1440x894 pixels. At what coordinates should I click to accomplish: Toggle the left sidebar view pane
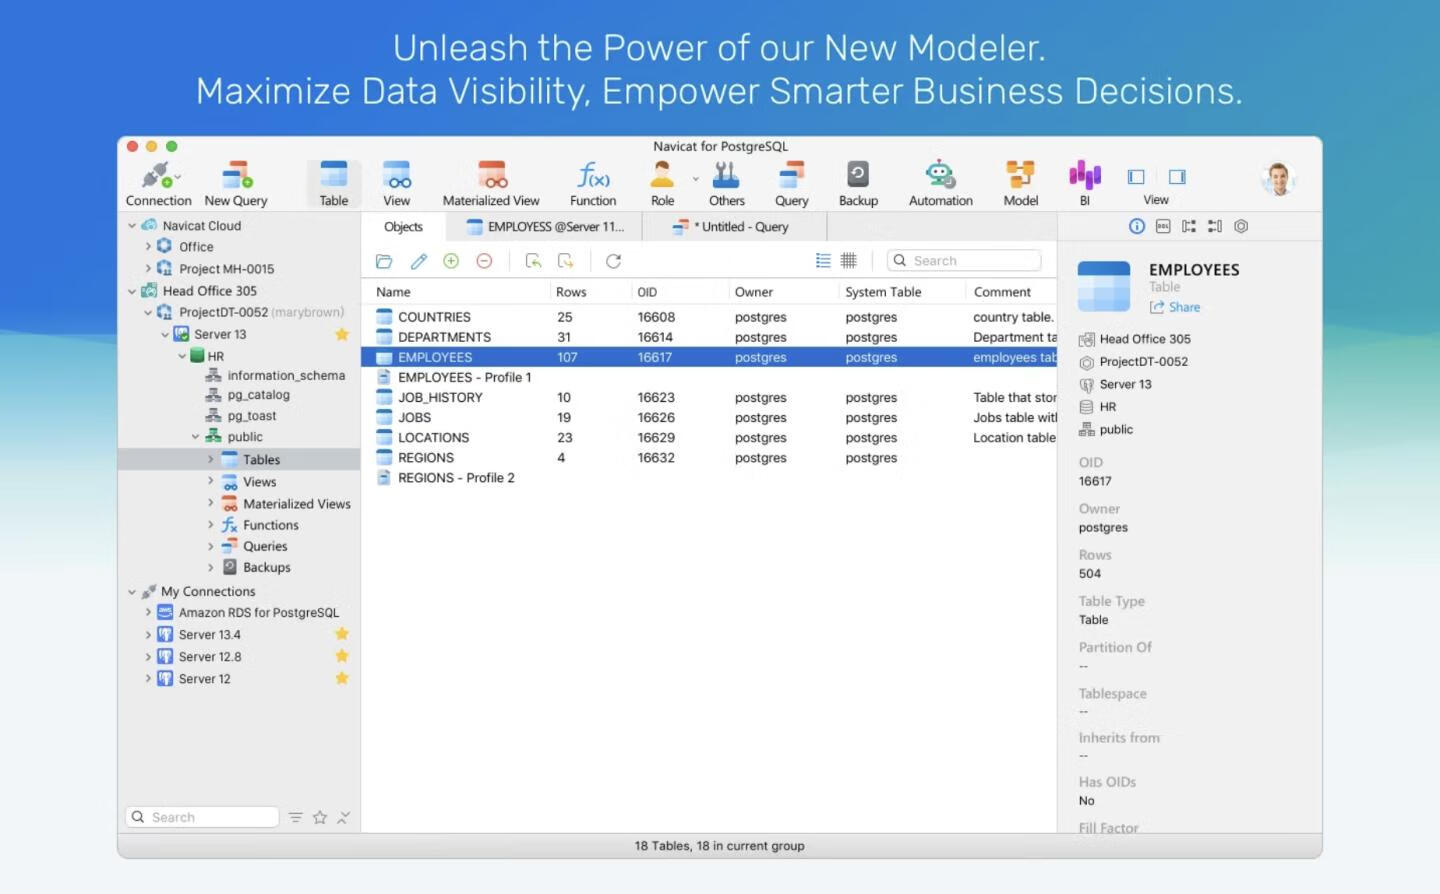point(1136,177)
